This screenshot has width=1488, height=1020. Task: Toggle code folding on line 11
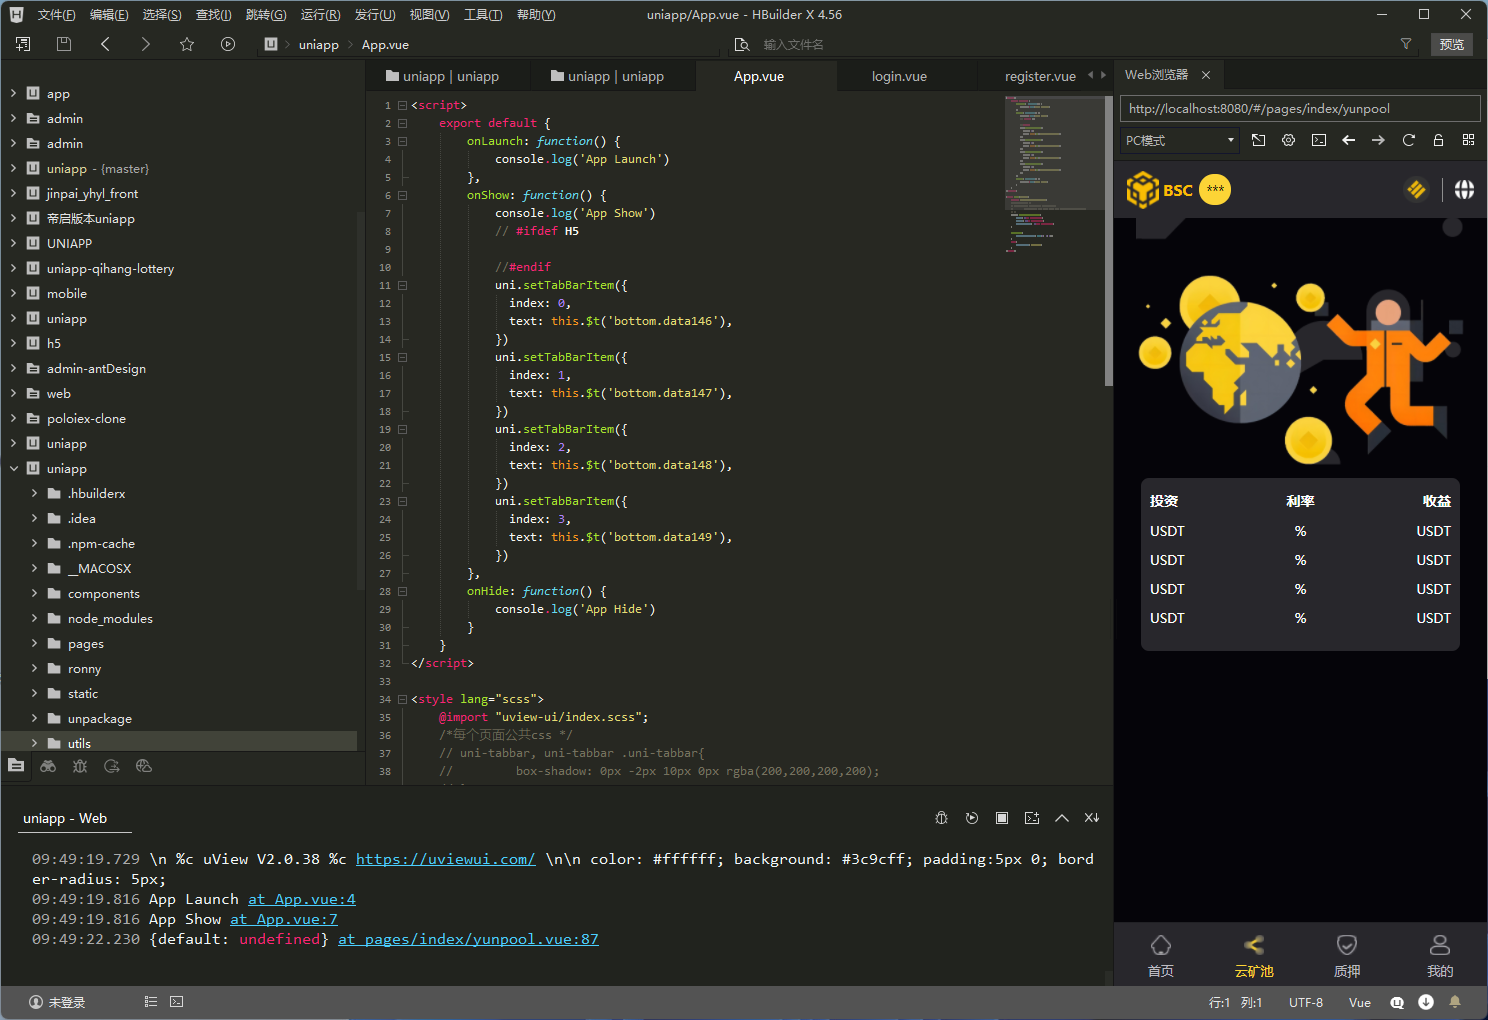pos(402,285)
